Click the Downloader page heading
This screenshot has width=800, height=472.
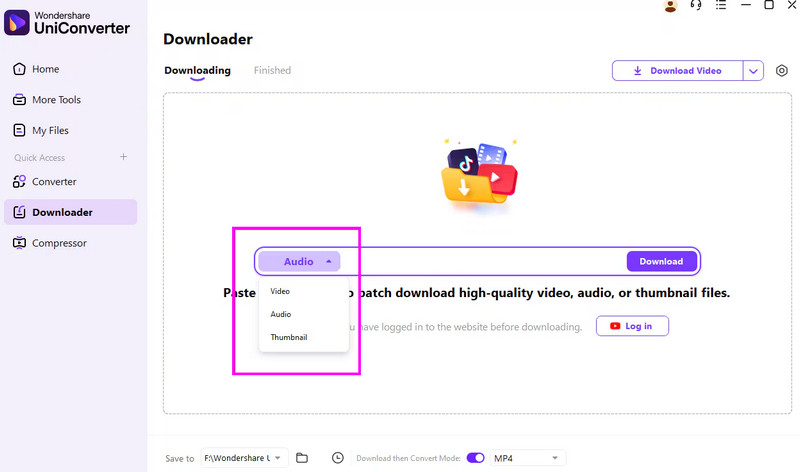click(x=208, y=39)
